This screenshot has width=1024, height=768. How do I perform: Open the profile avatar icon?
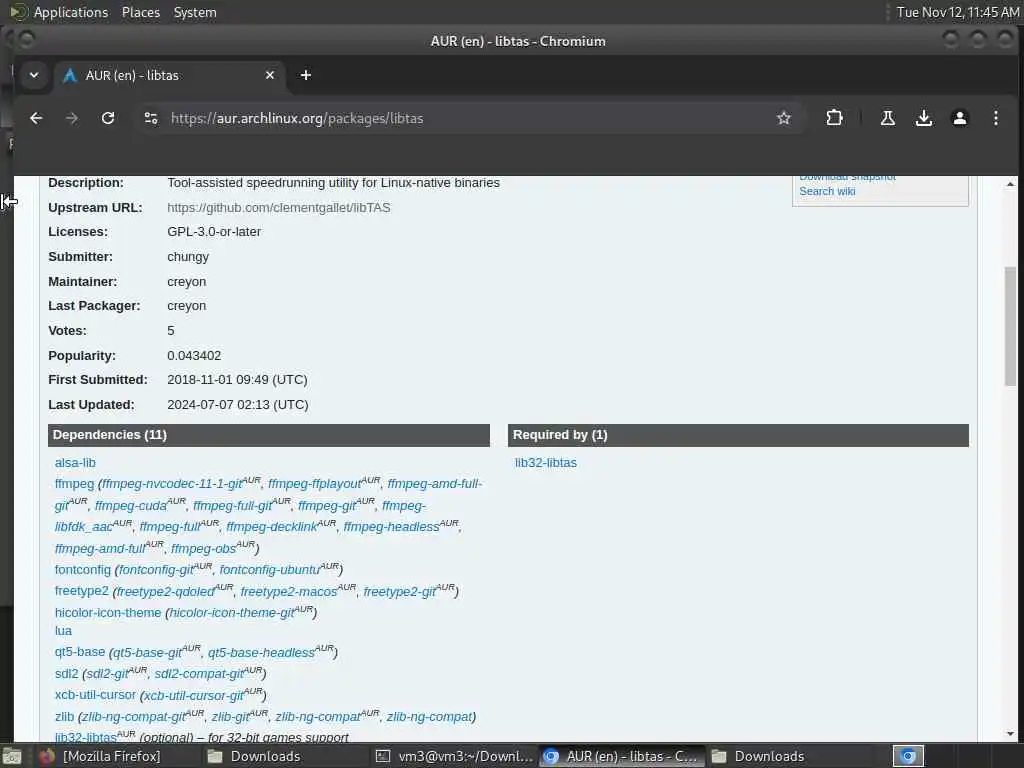pos(959,118)
